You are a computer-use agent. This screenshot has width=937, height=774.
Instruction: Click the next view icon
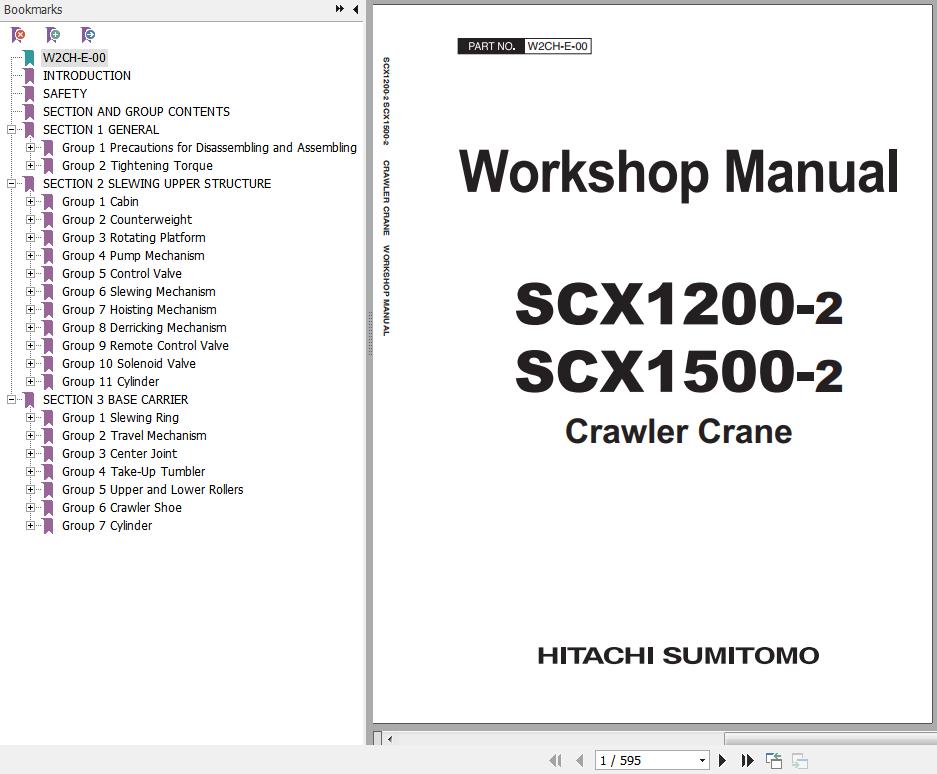point(800,760)
